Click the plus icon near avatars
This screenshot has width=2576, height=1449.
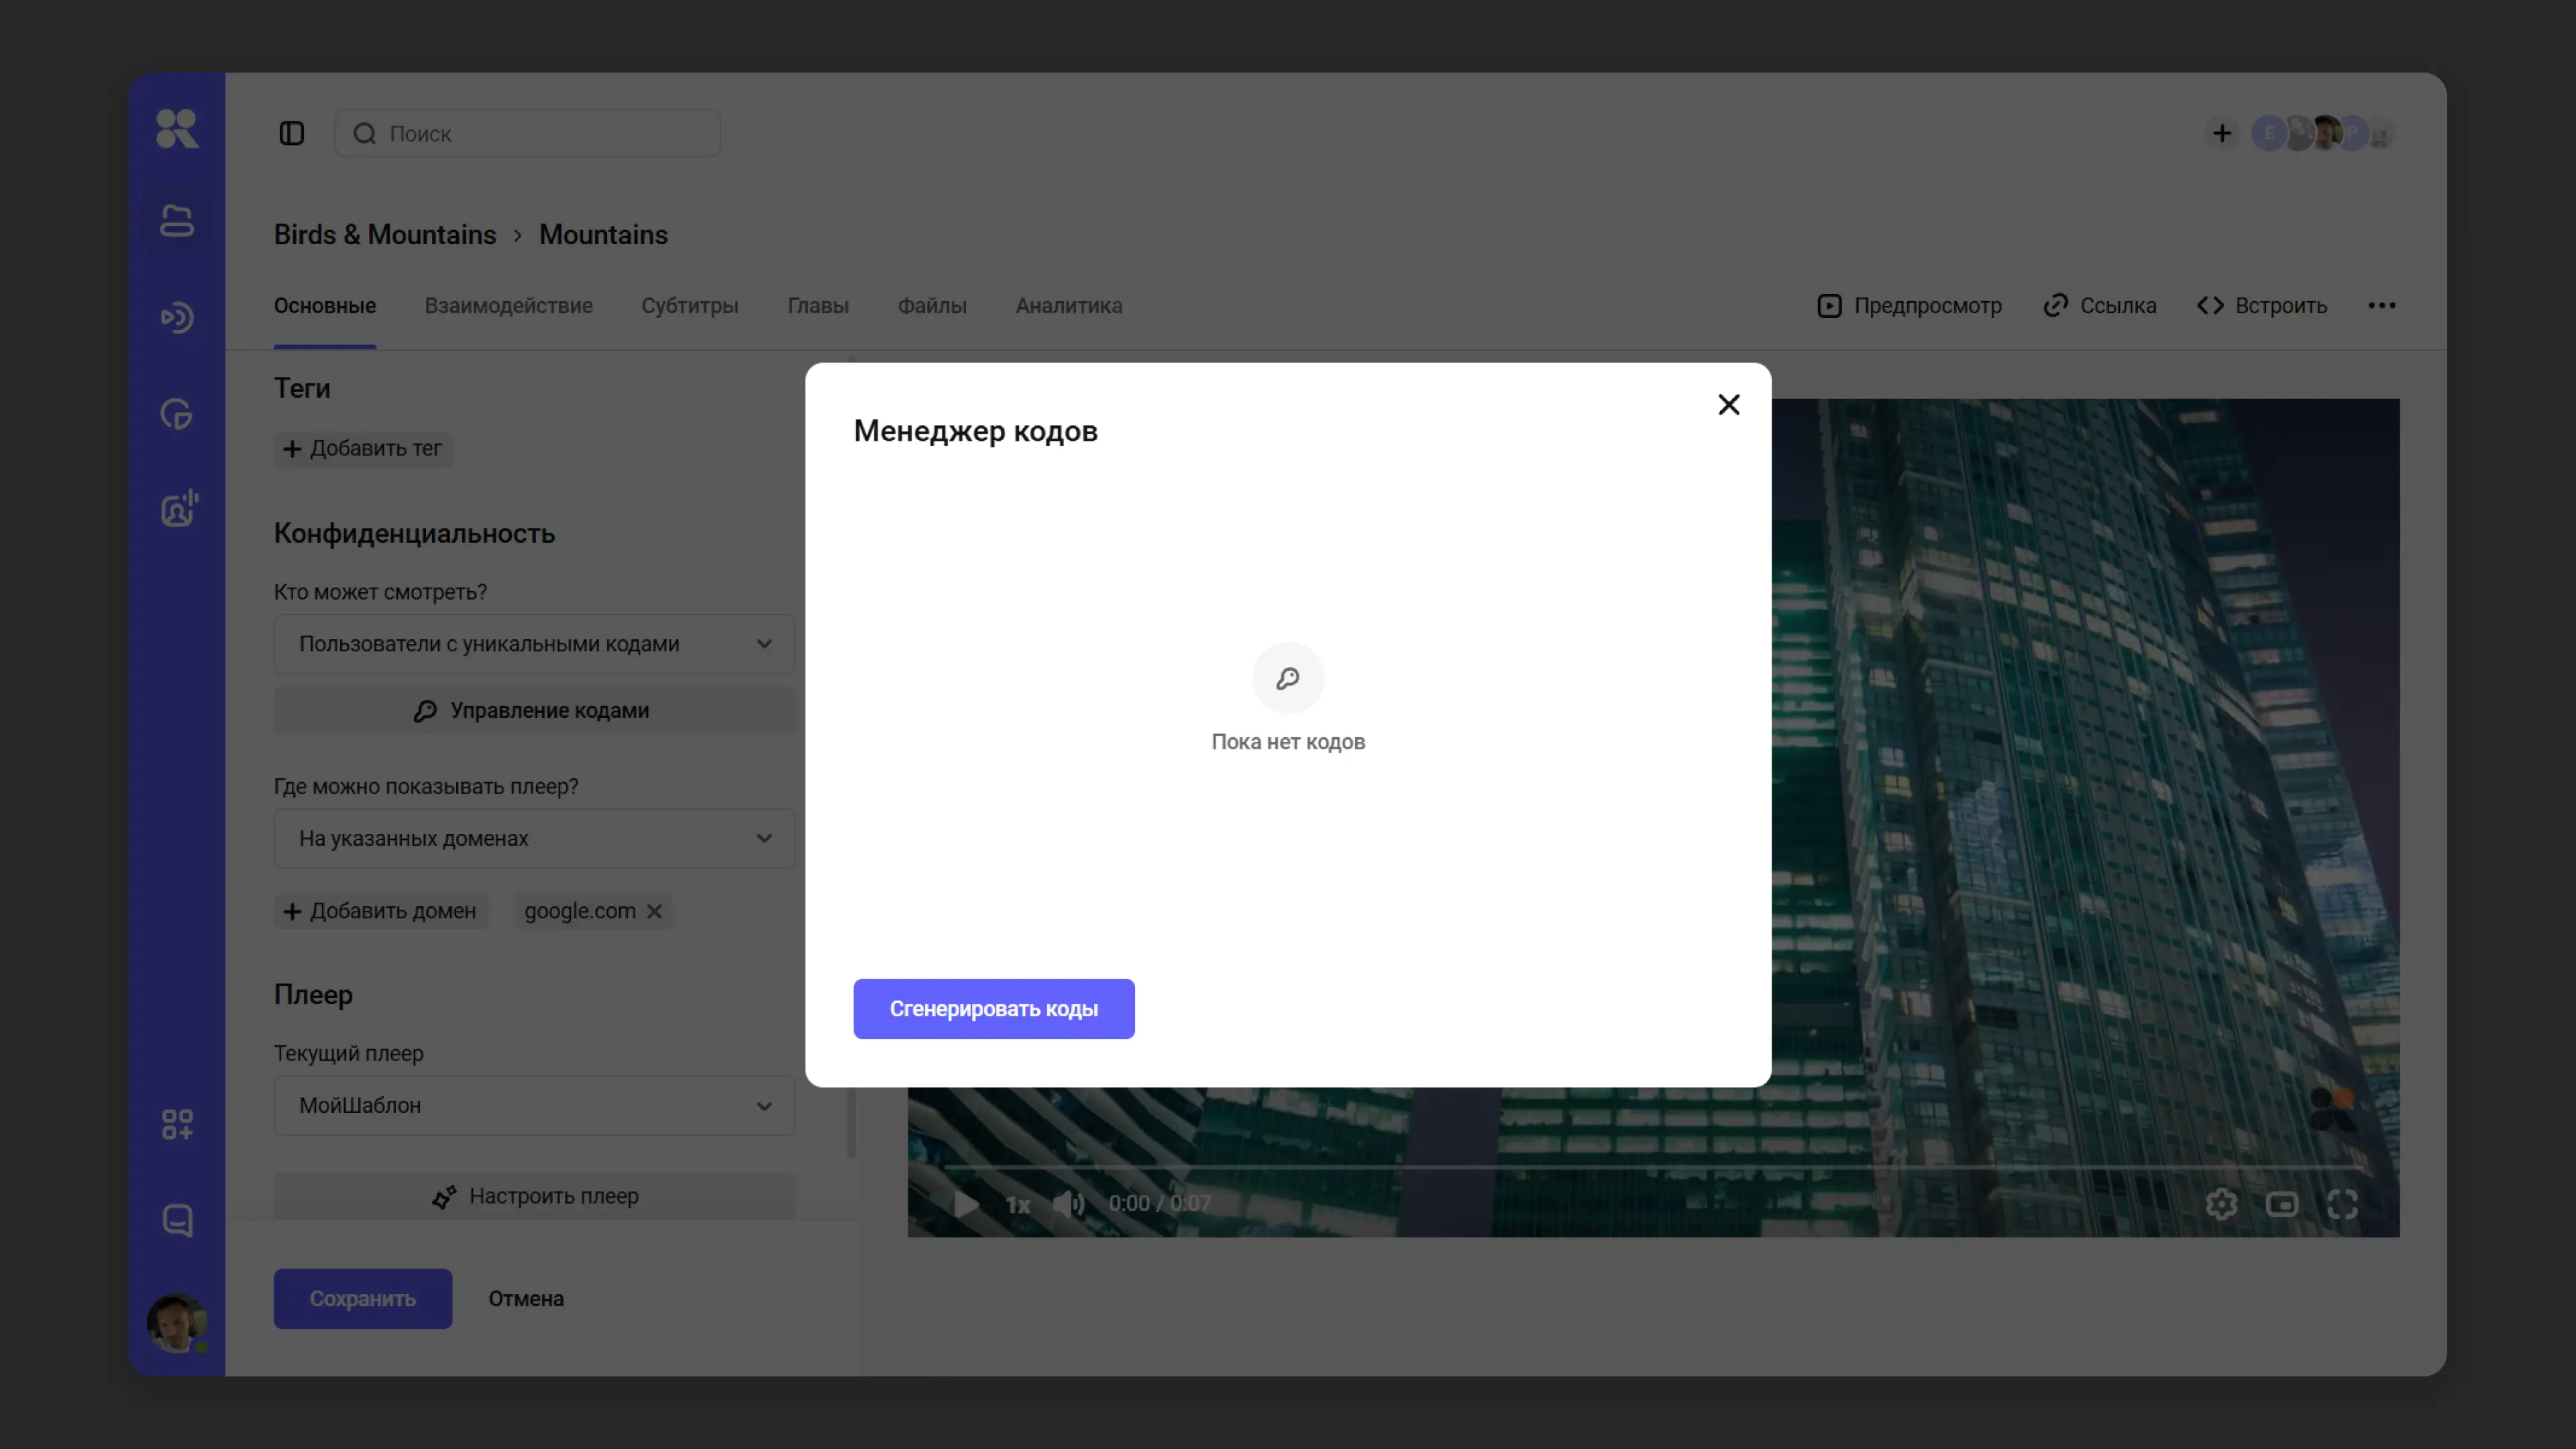coord(2221,133)
